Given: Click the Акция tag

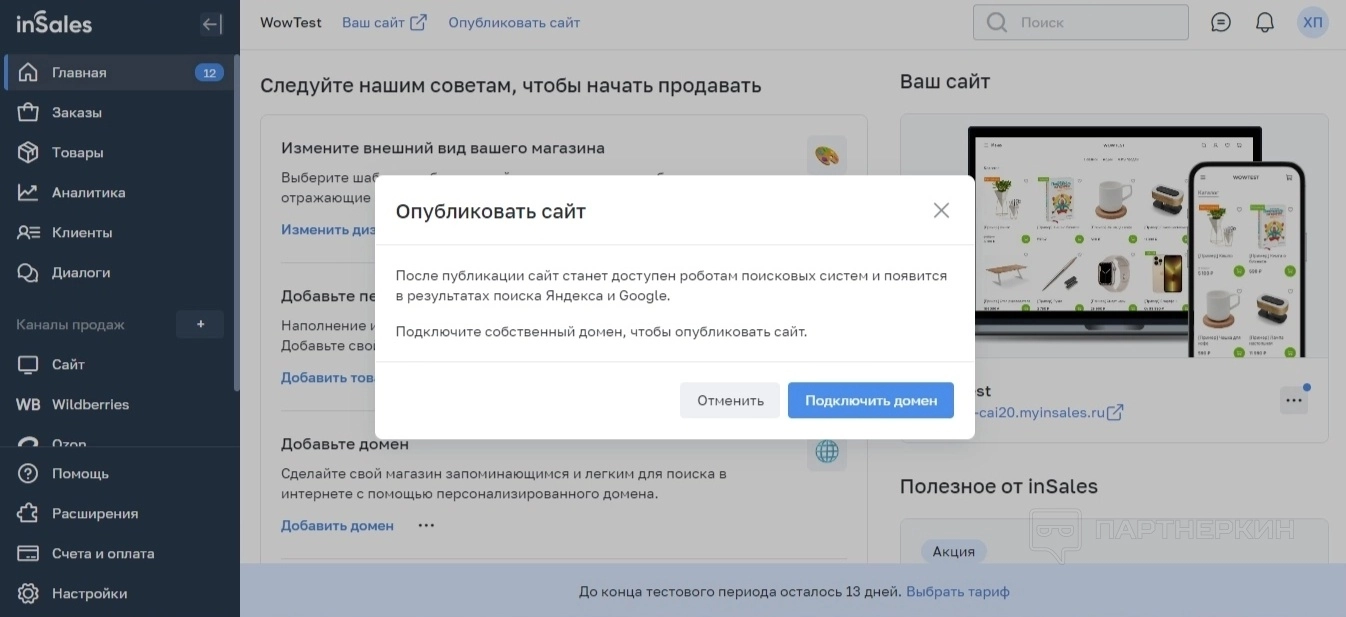Looking at the screenshot, I should [x=953, y=551].
